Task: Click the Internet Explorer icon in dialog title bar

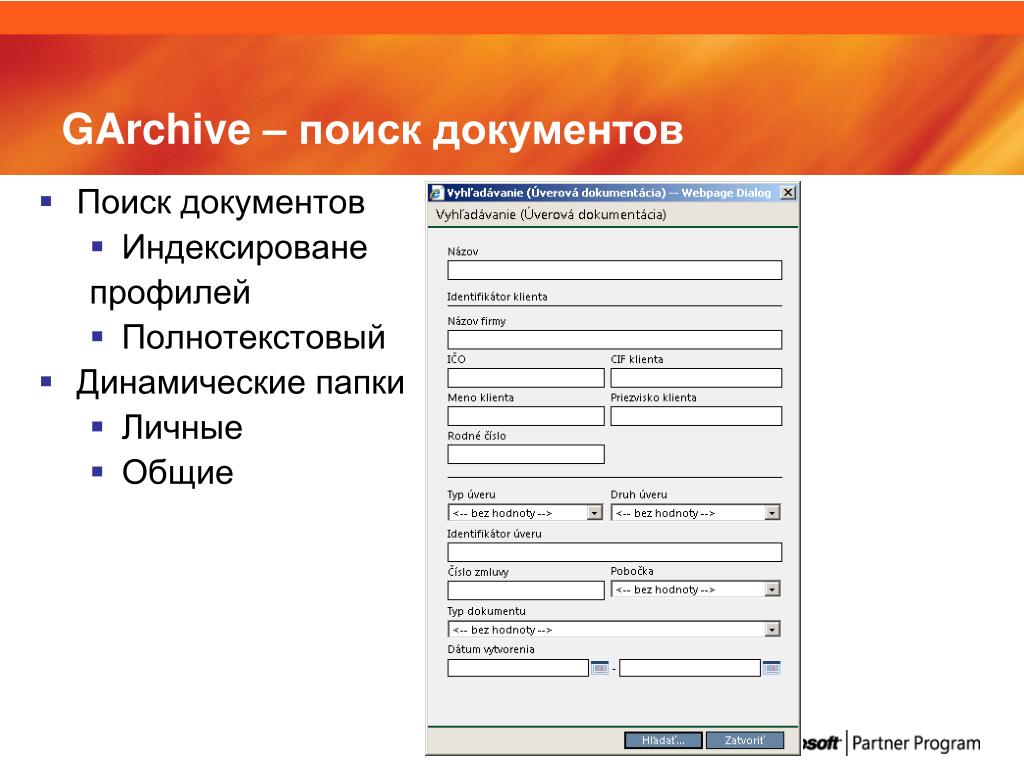Action: pyautogui.click(x=436, y=193)
